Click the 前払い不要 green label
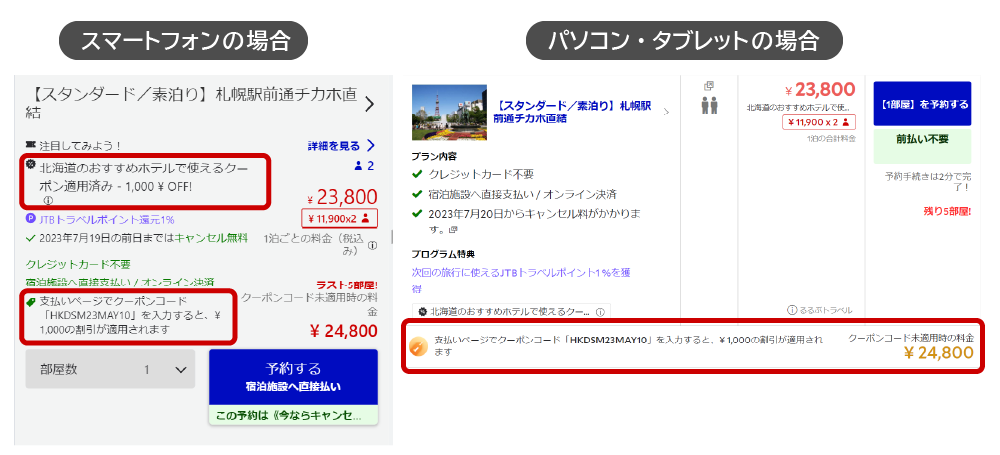Image resolution: width=1000 pixels, height=455 pixels. 922,147
